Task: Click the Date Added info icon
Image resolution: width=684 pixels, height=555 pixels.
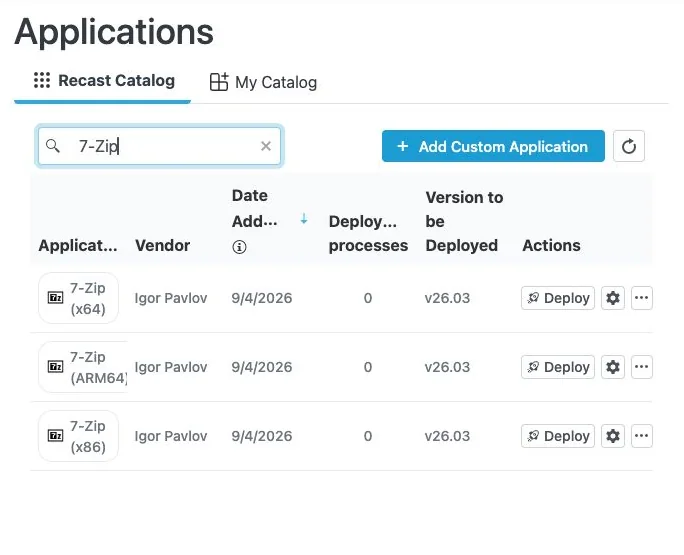Action: 239,247
